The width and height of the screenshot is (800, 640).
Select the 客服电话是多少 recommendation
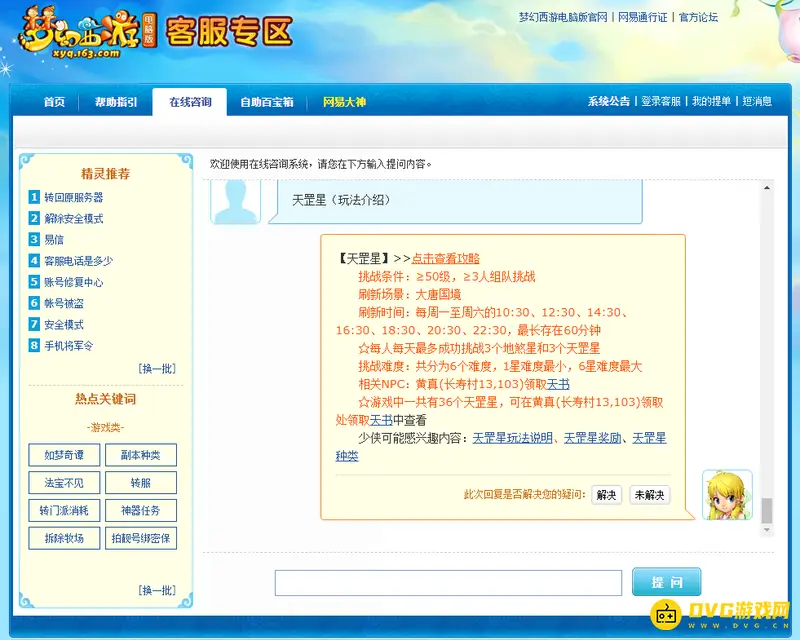(x=78, y=261)
